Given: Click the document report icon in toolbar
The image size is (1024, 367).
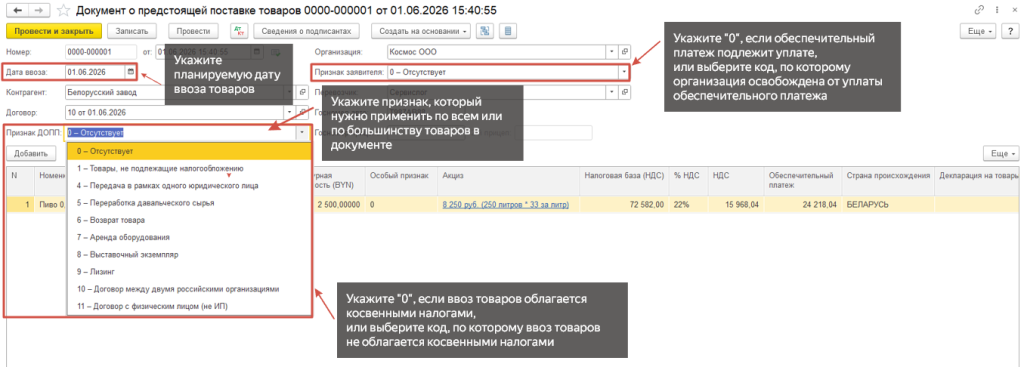Looking at the screenshot, I should tap(508, 31).
